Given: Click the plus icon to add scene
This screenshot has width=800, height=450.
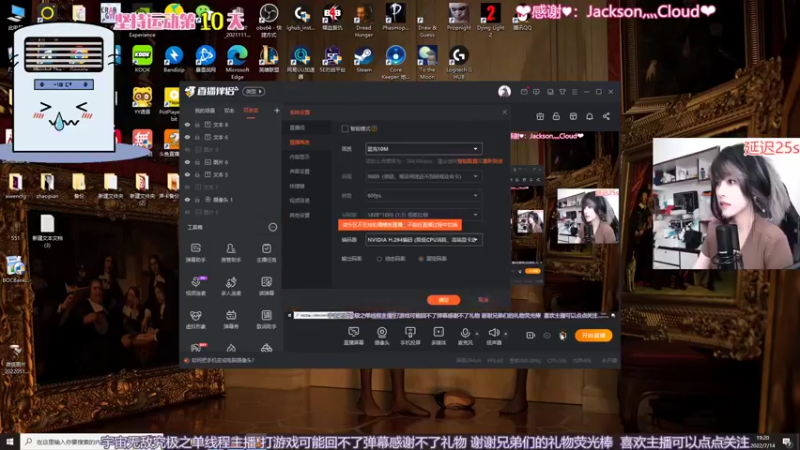Looking at the screenshot, I should click(277, 110).
